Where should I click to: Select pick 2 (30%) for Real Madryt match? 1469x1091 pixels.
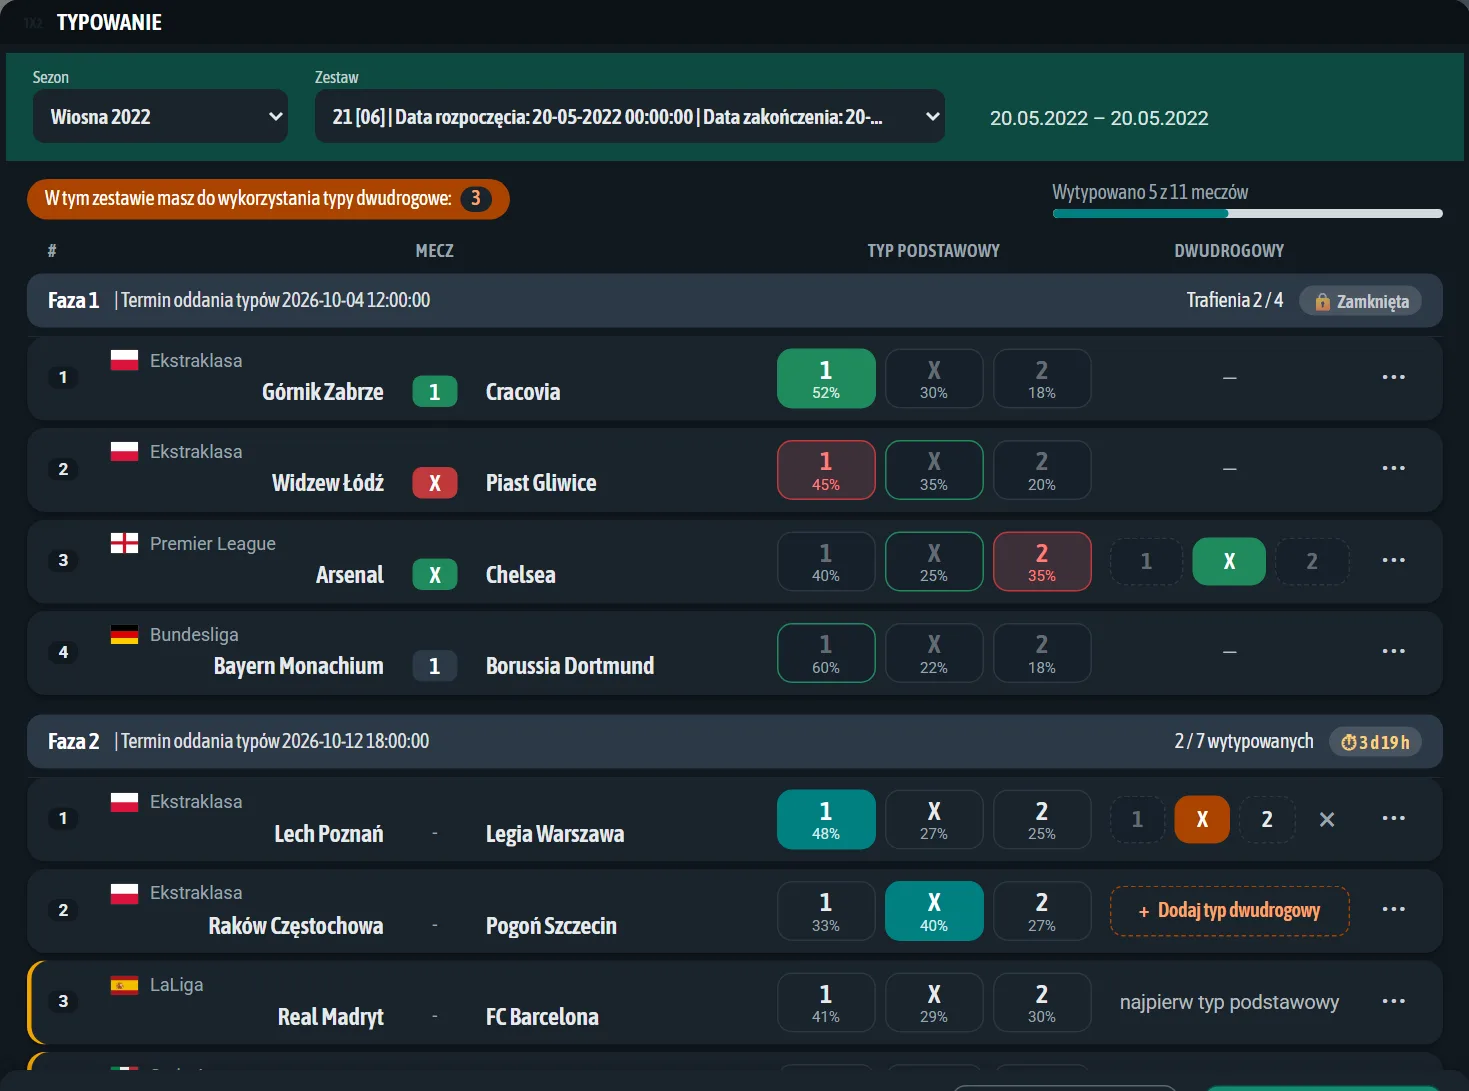coord(1042,1002)
